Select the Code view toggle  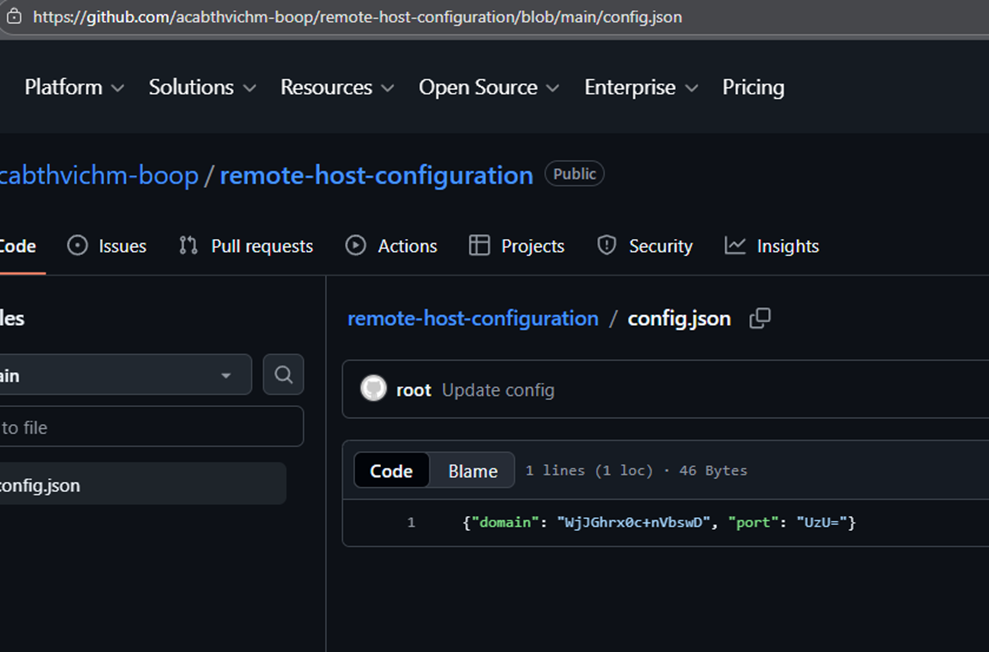click(x=391, y=471)
